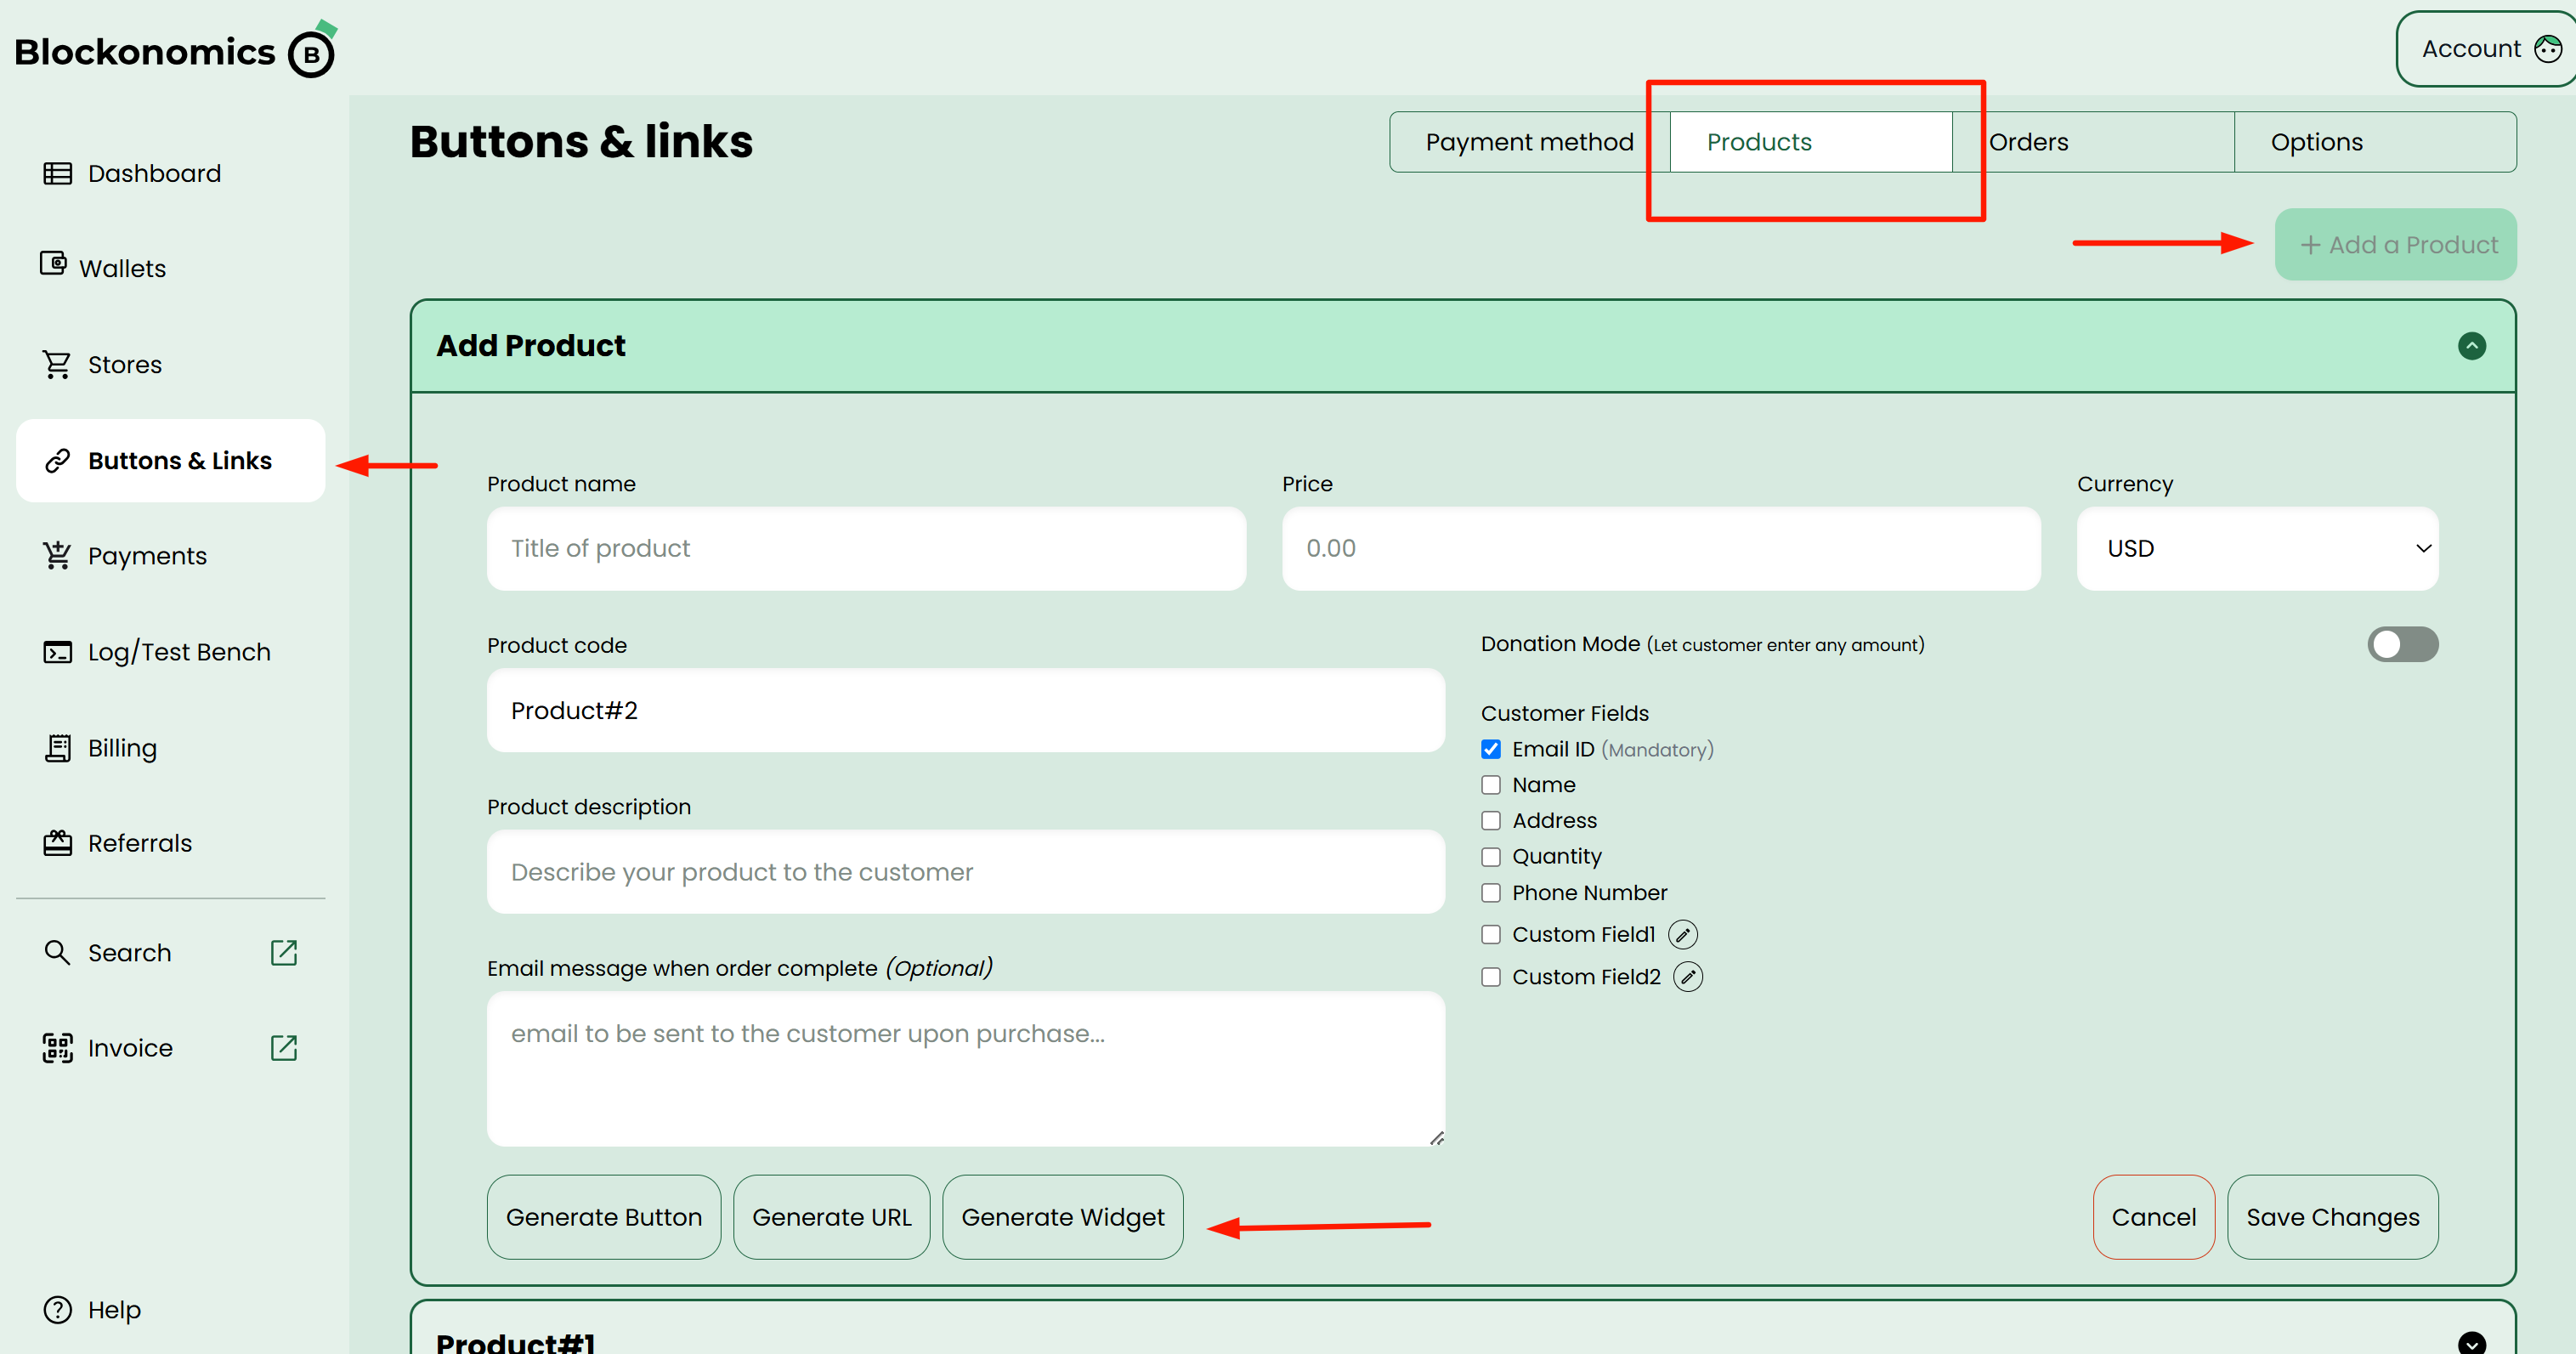Click the Generate Widget button
The height and width of the screenshot is (1354, 2576).
point(1062,1217)
